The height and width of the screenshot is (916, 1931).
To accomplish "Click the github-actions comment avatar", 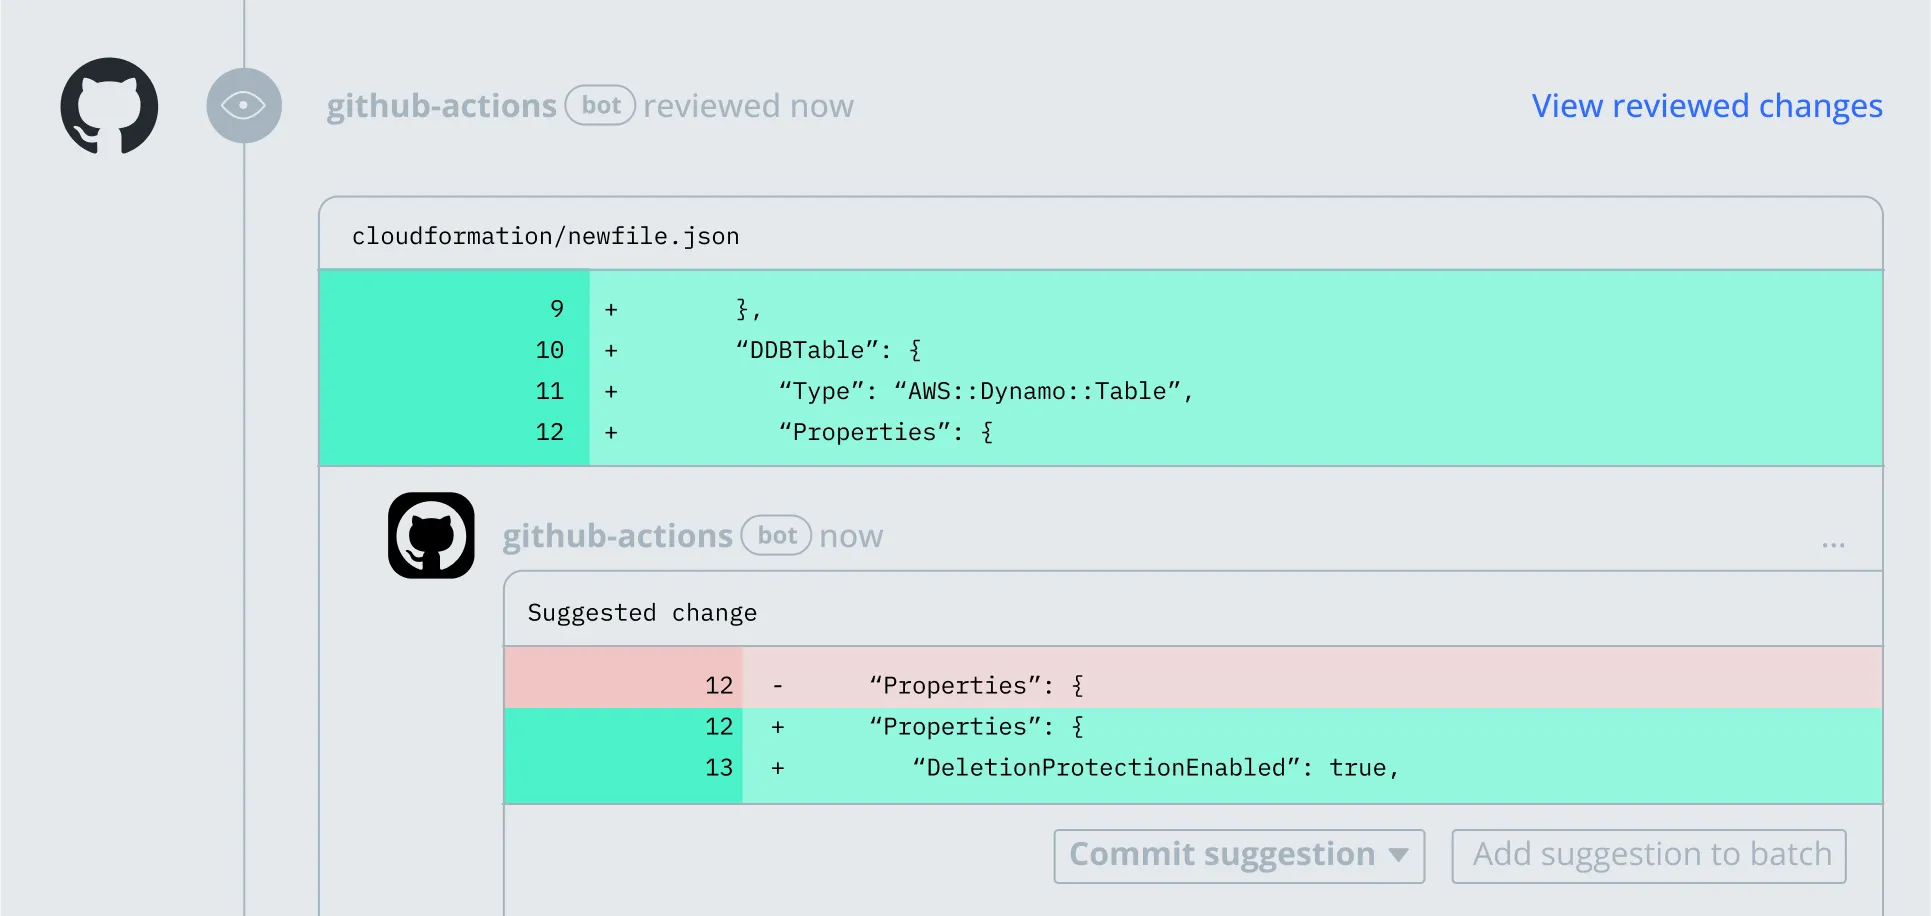I will pyautogui.click(x=431, y=535).
